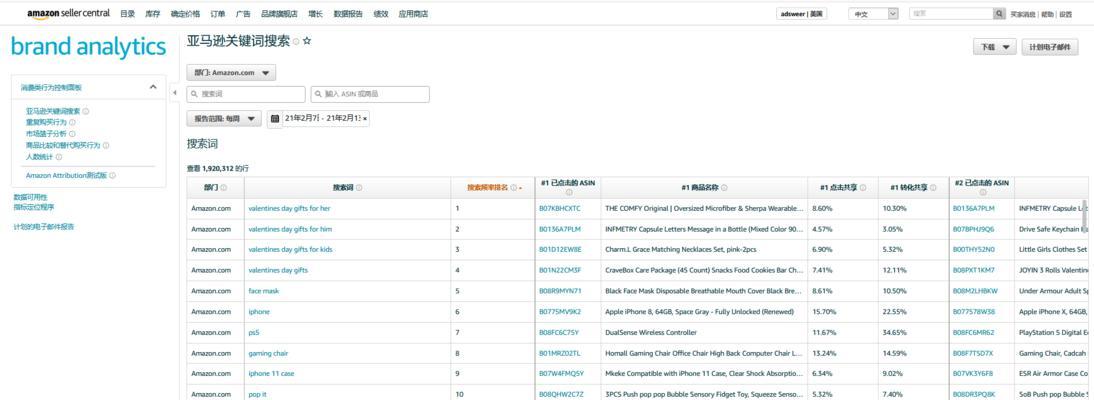The image size is (1094, 400).
Task: Click the 输入 ASIN 或商品 input field
Action: click(x=370, y=94)
